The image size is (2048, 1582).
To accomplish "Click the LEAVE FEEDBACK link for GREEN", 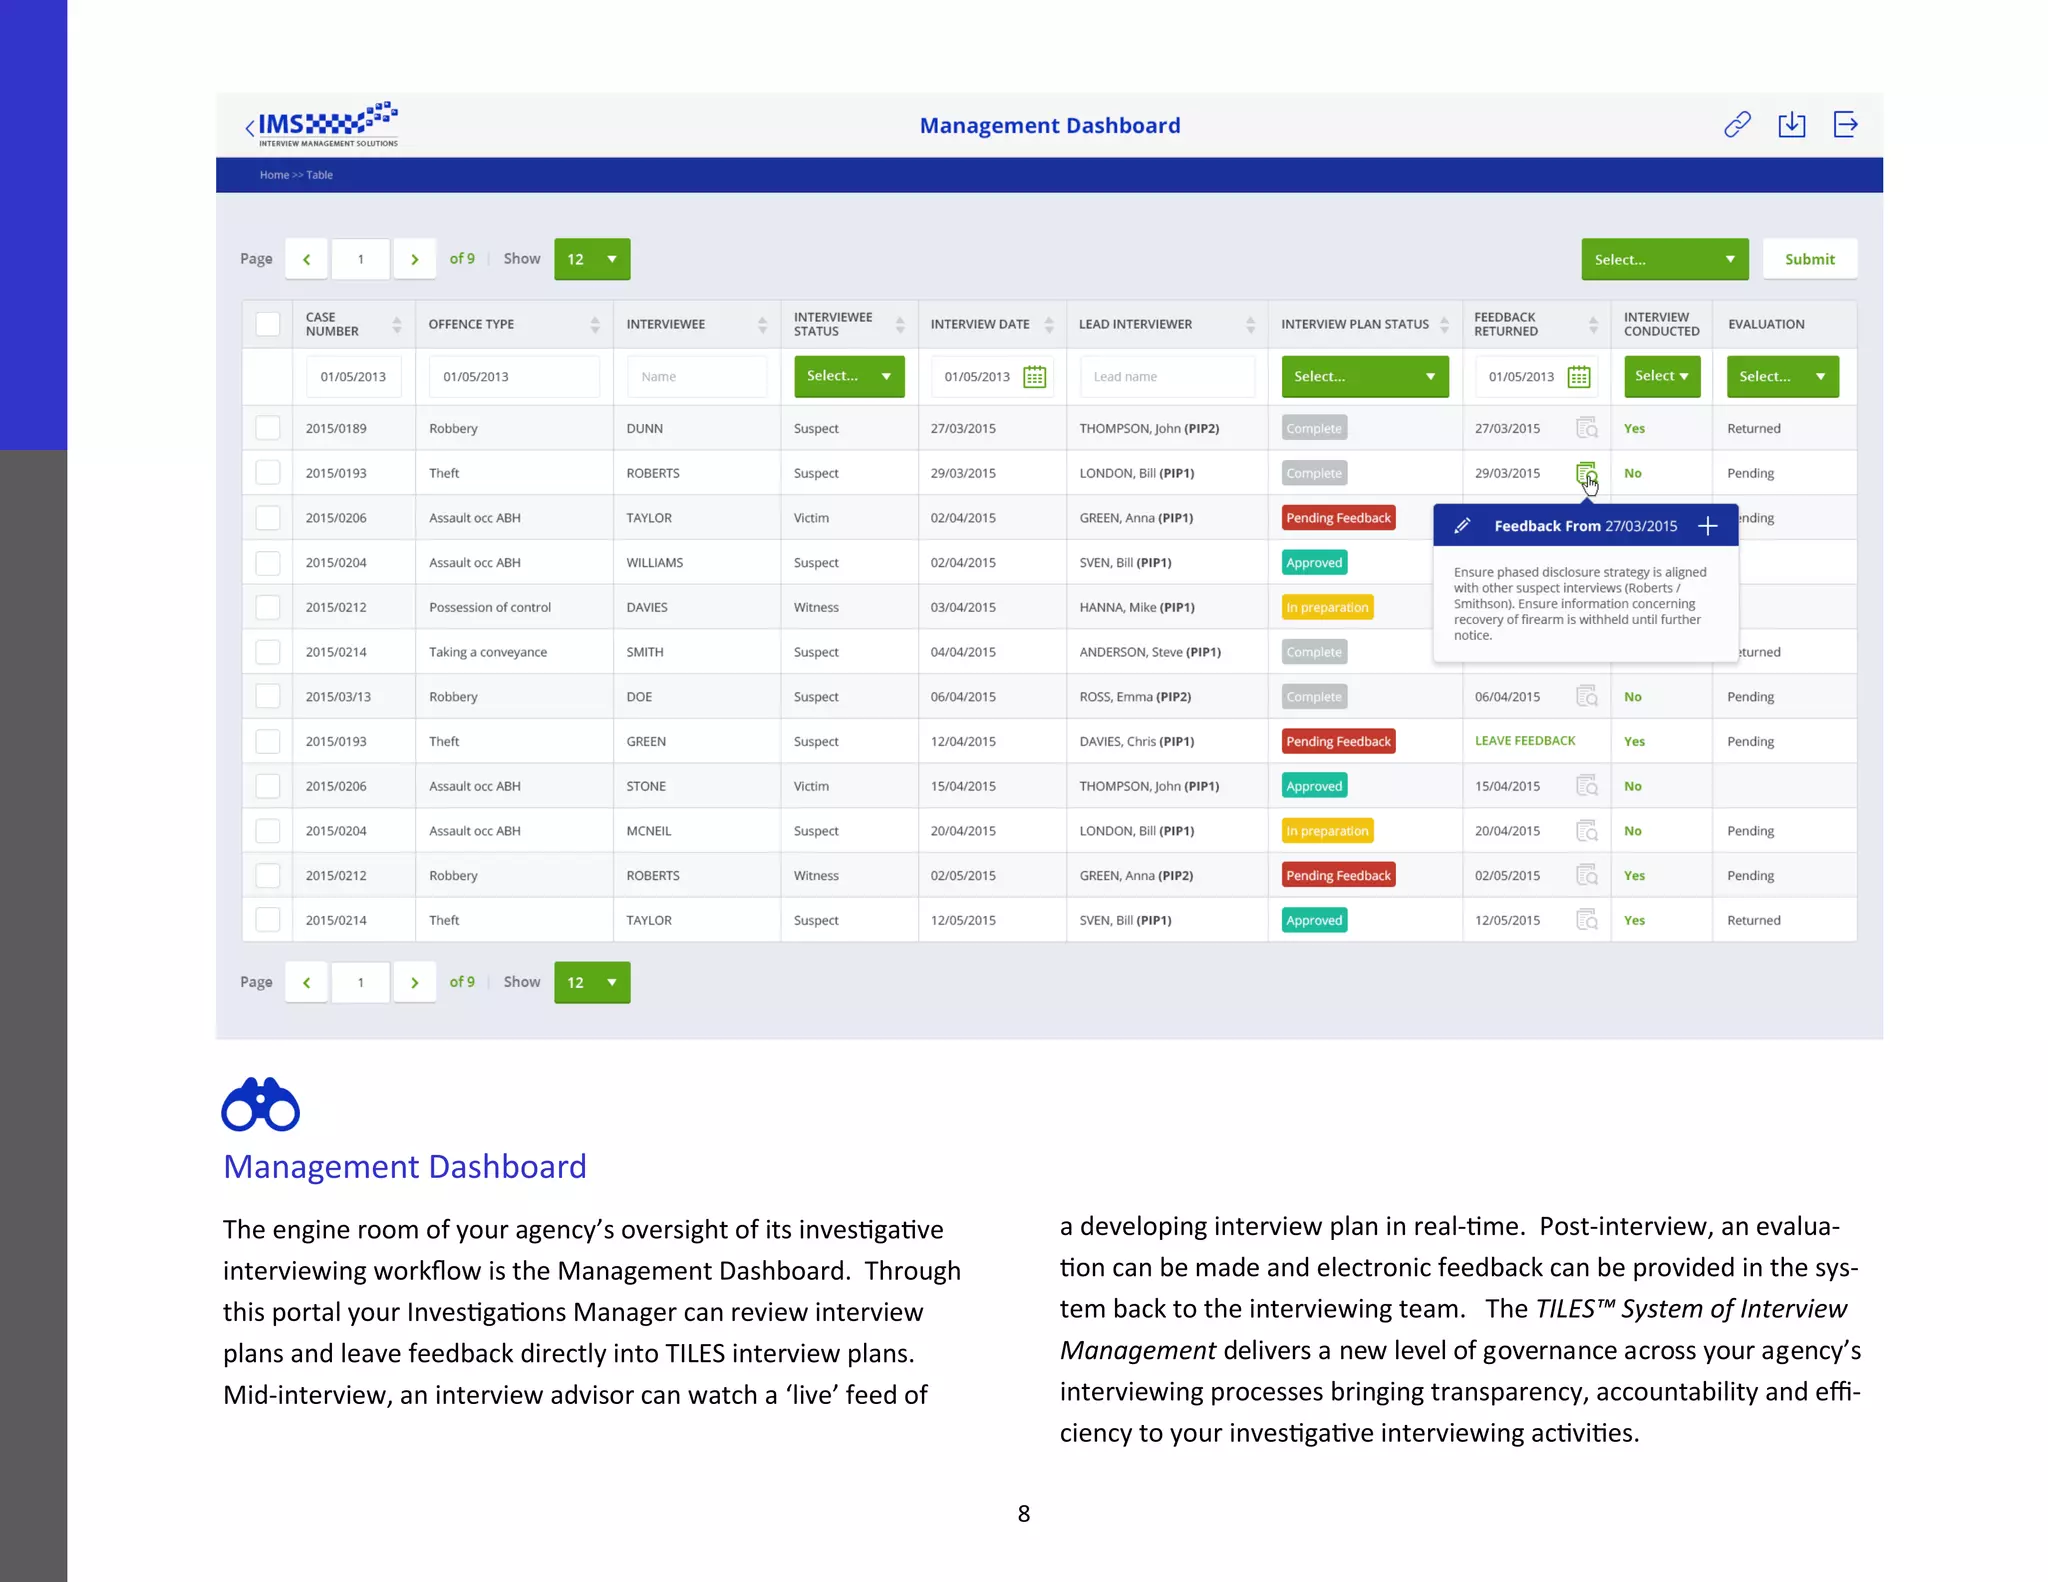I will tap(1524, 741).
